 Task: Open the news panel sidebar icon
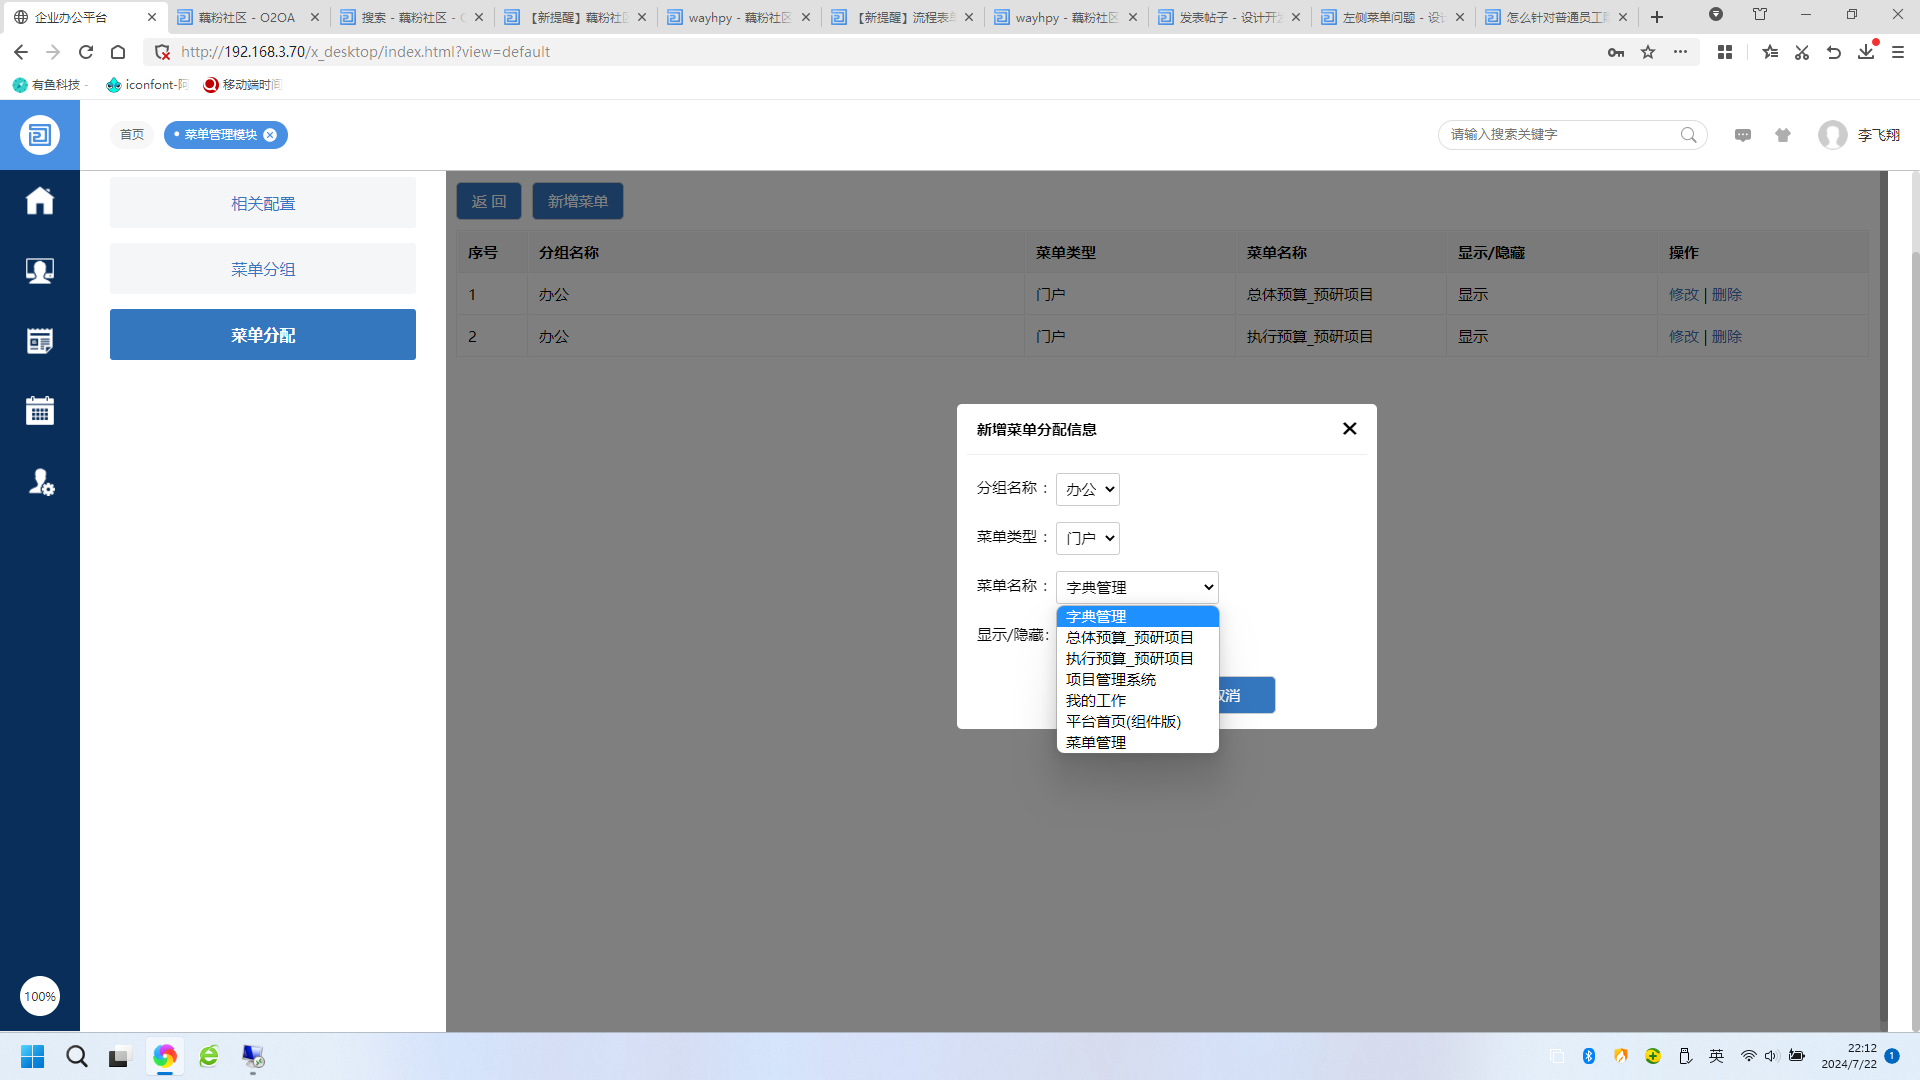tap(40, 341)
